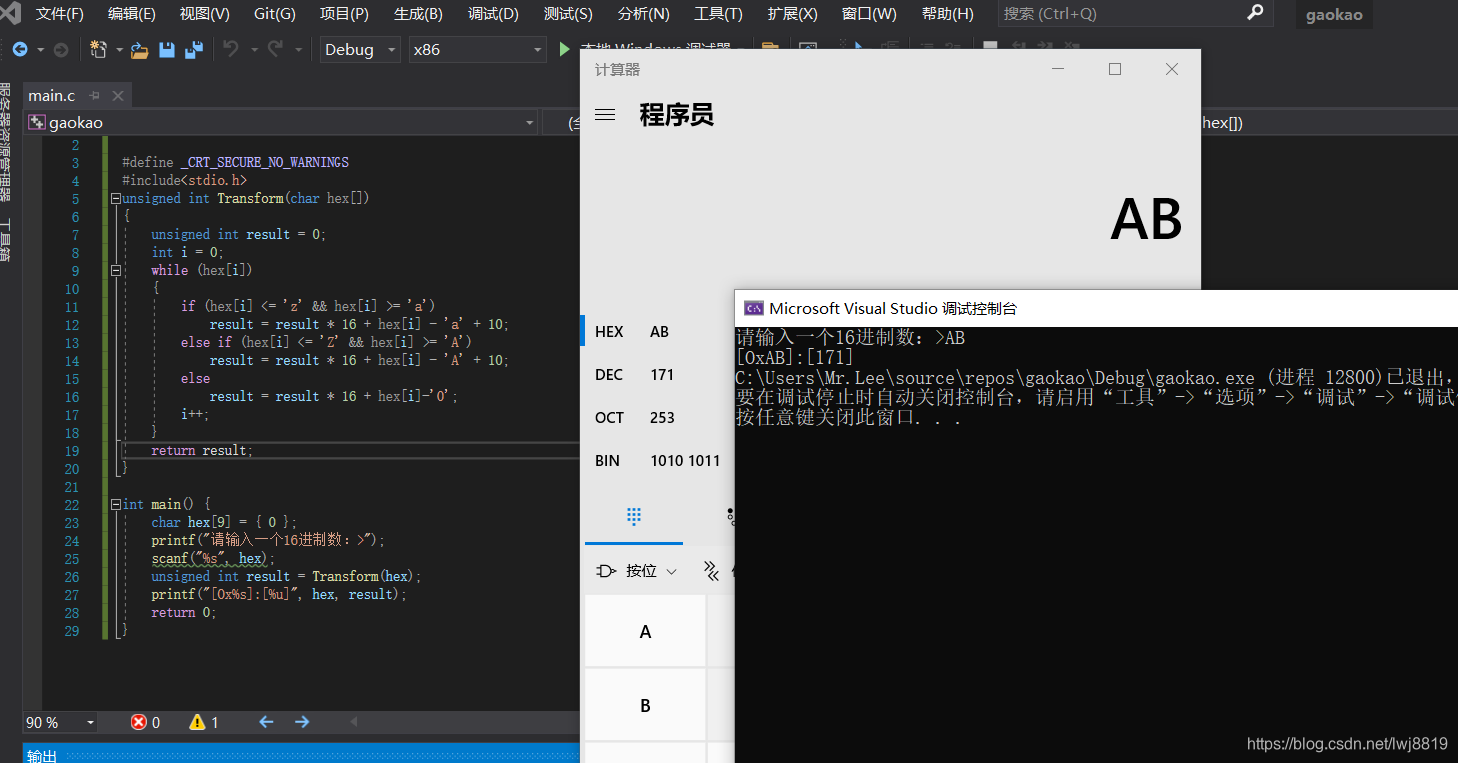Image resolution: width=1458 pixels, height=763 pixels.
Task: Click the open file folder icon
Action: [140, 50]
